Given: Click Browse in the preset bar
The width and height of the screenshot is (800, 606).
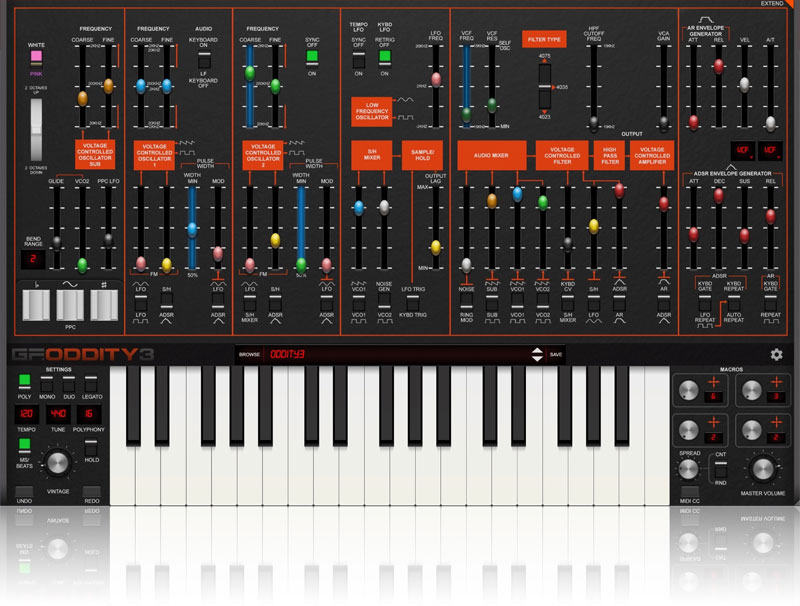Looking at the screenshot, I should [x=249, y=354].
